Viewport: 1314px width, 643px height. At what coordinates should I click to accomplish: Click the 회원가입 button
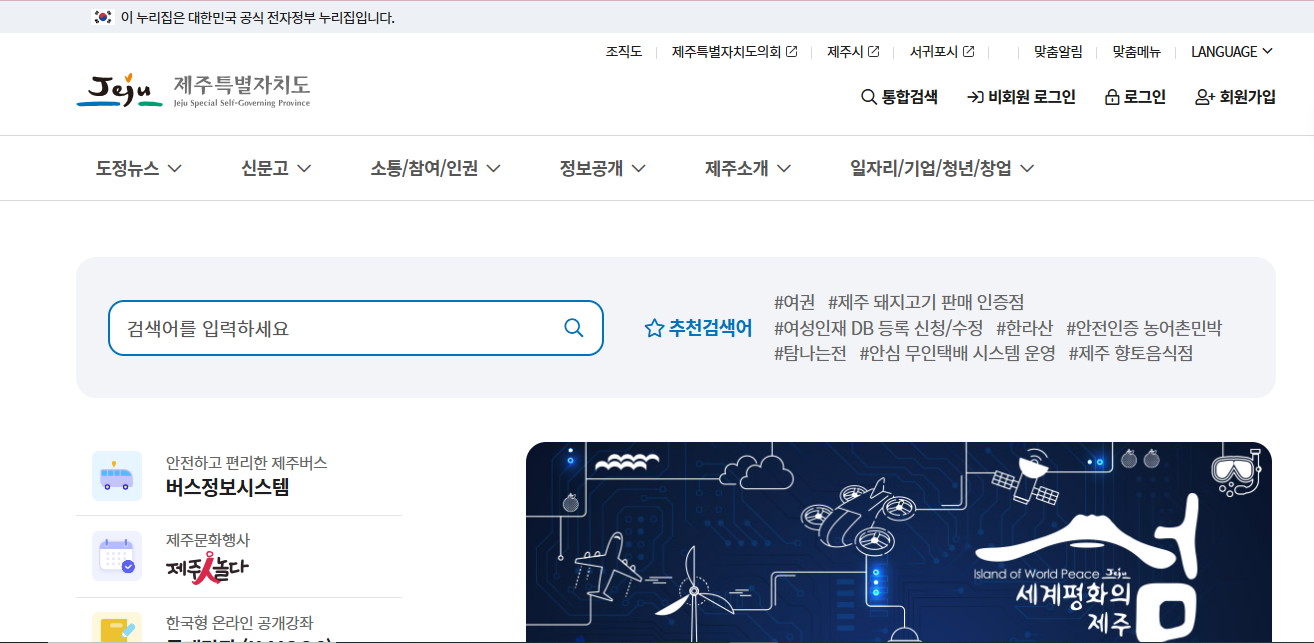click(1235, 97)
